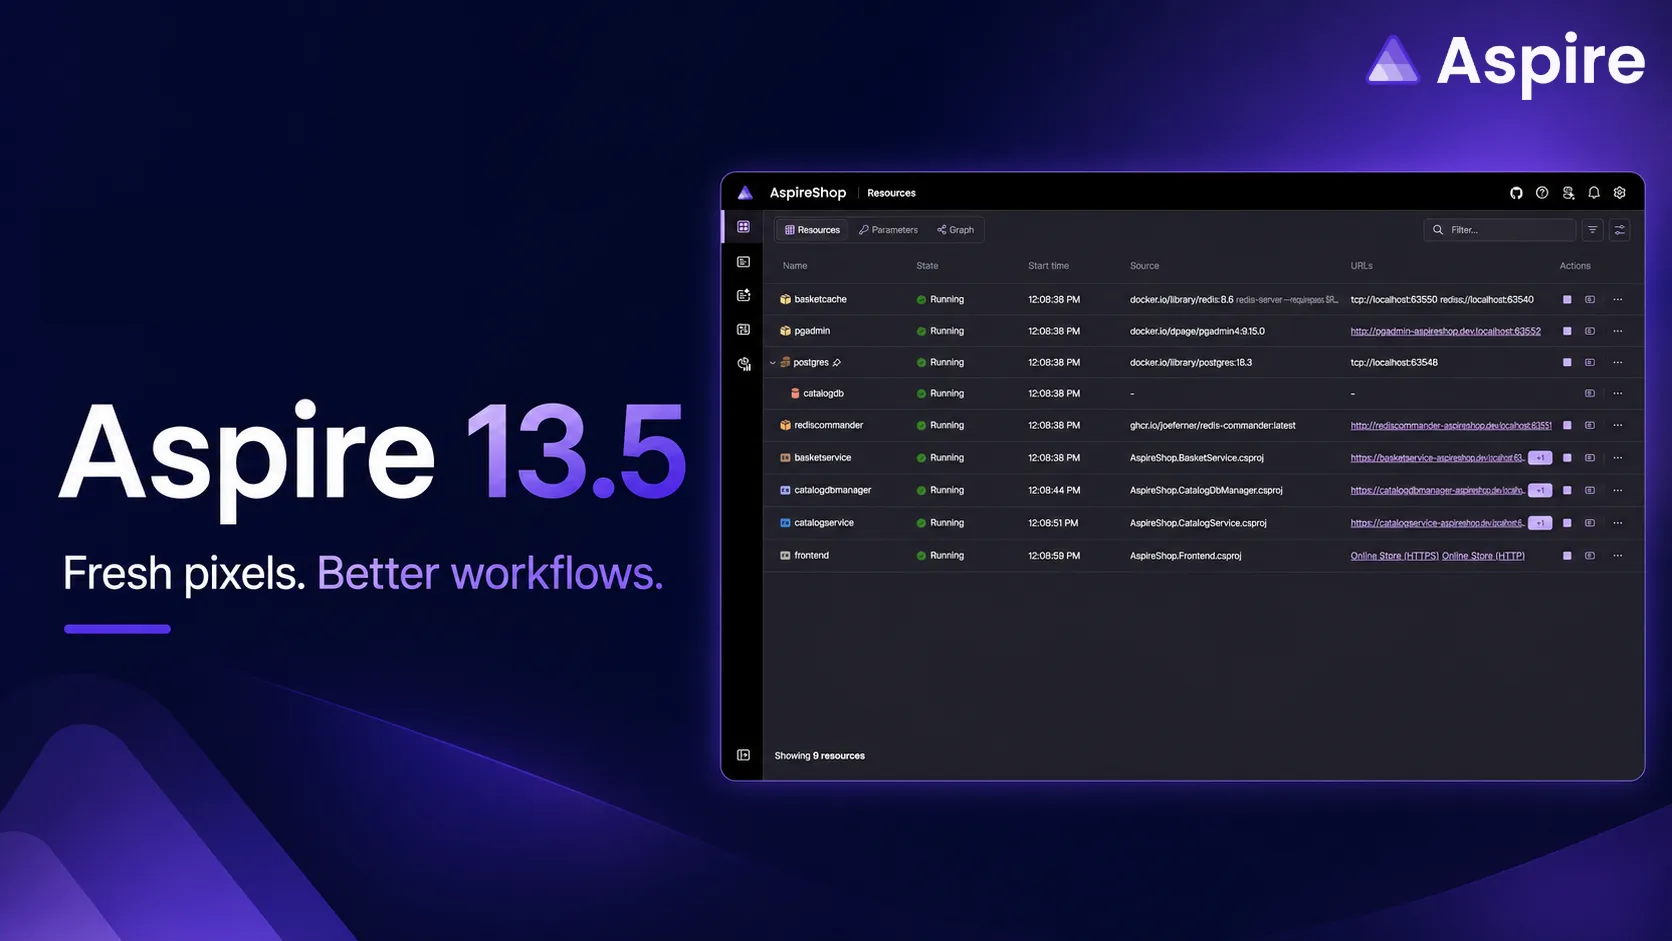Select the catalogservice resource name
The image size is (1672, 941).
point(824,523)
